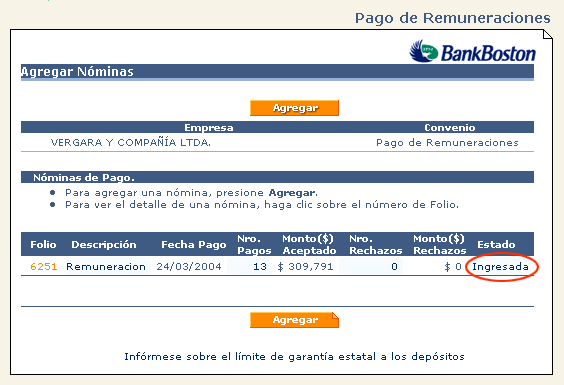Click the top Agregar button

294,108
